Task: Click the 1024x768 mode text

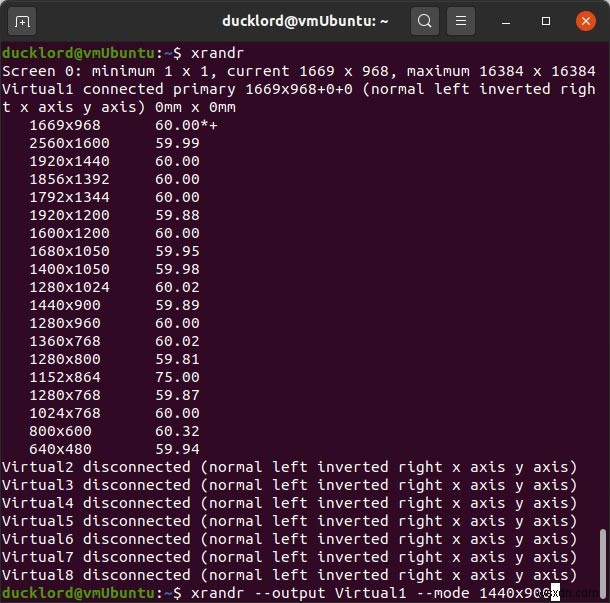Action: pos(65,413)
